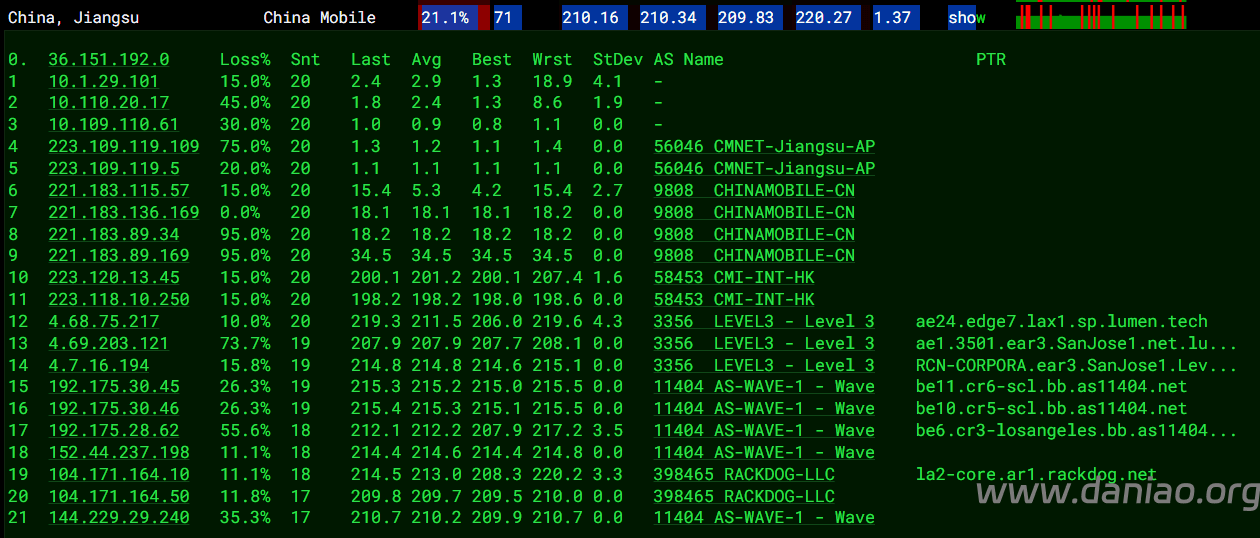
Task: Select the 'China, Jiangsu' location label
Action: point(74,18)
